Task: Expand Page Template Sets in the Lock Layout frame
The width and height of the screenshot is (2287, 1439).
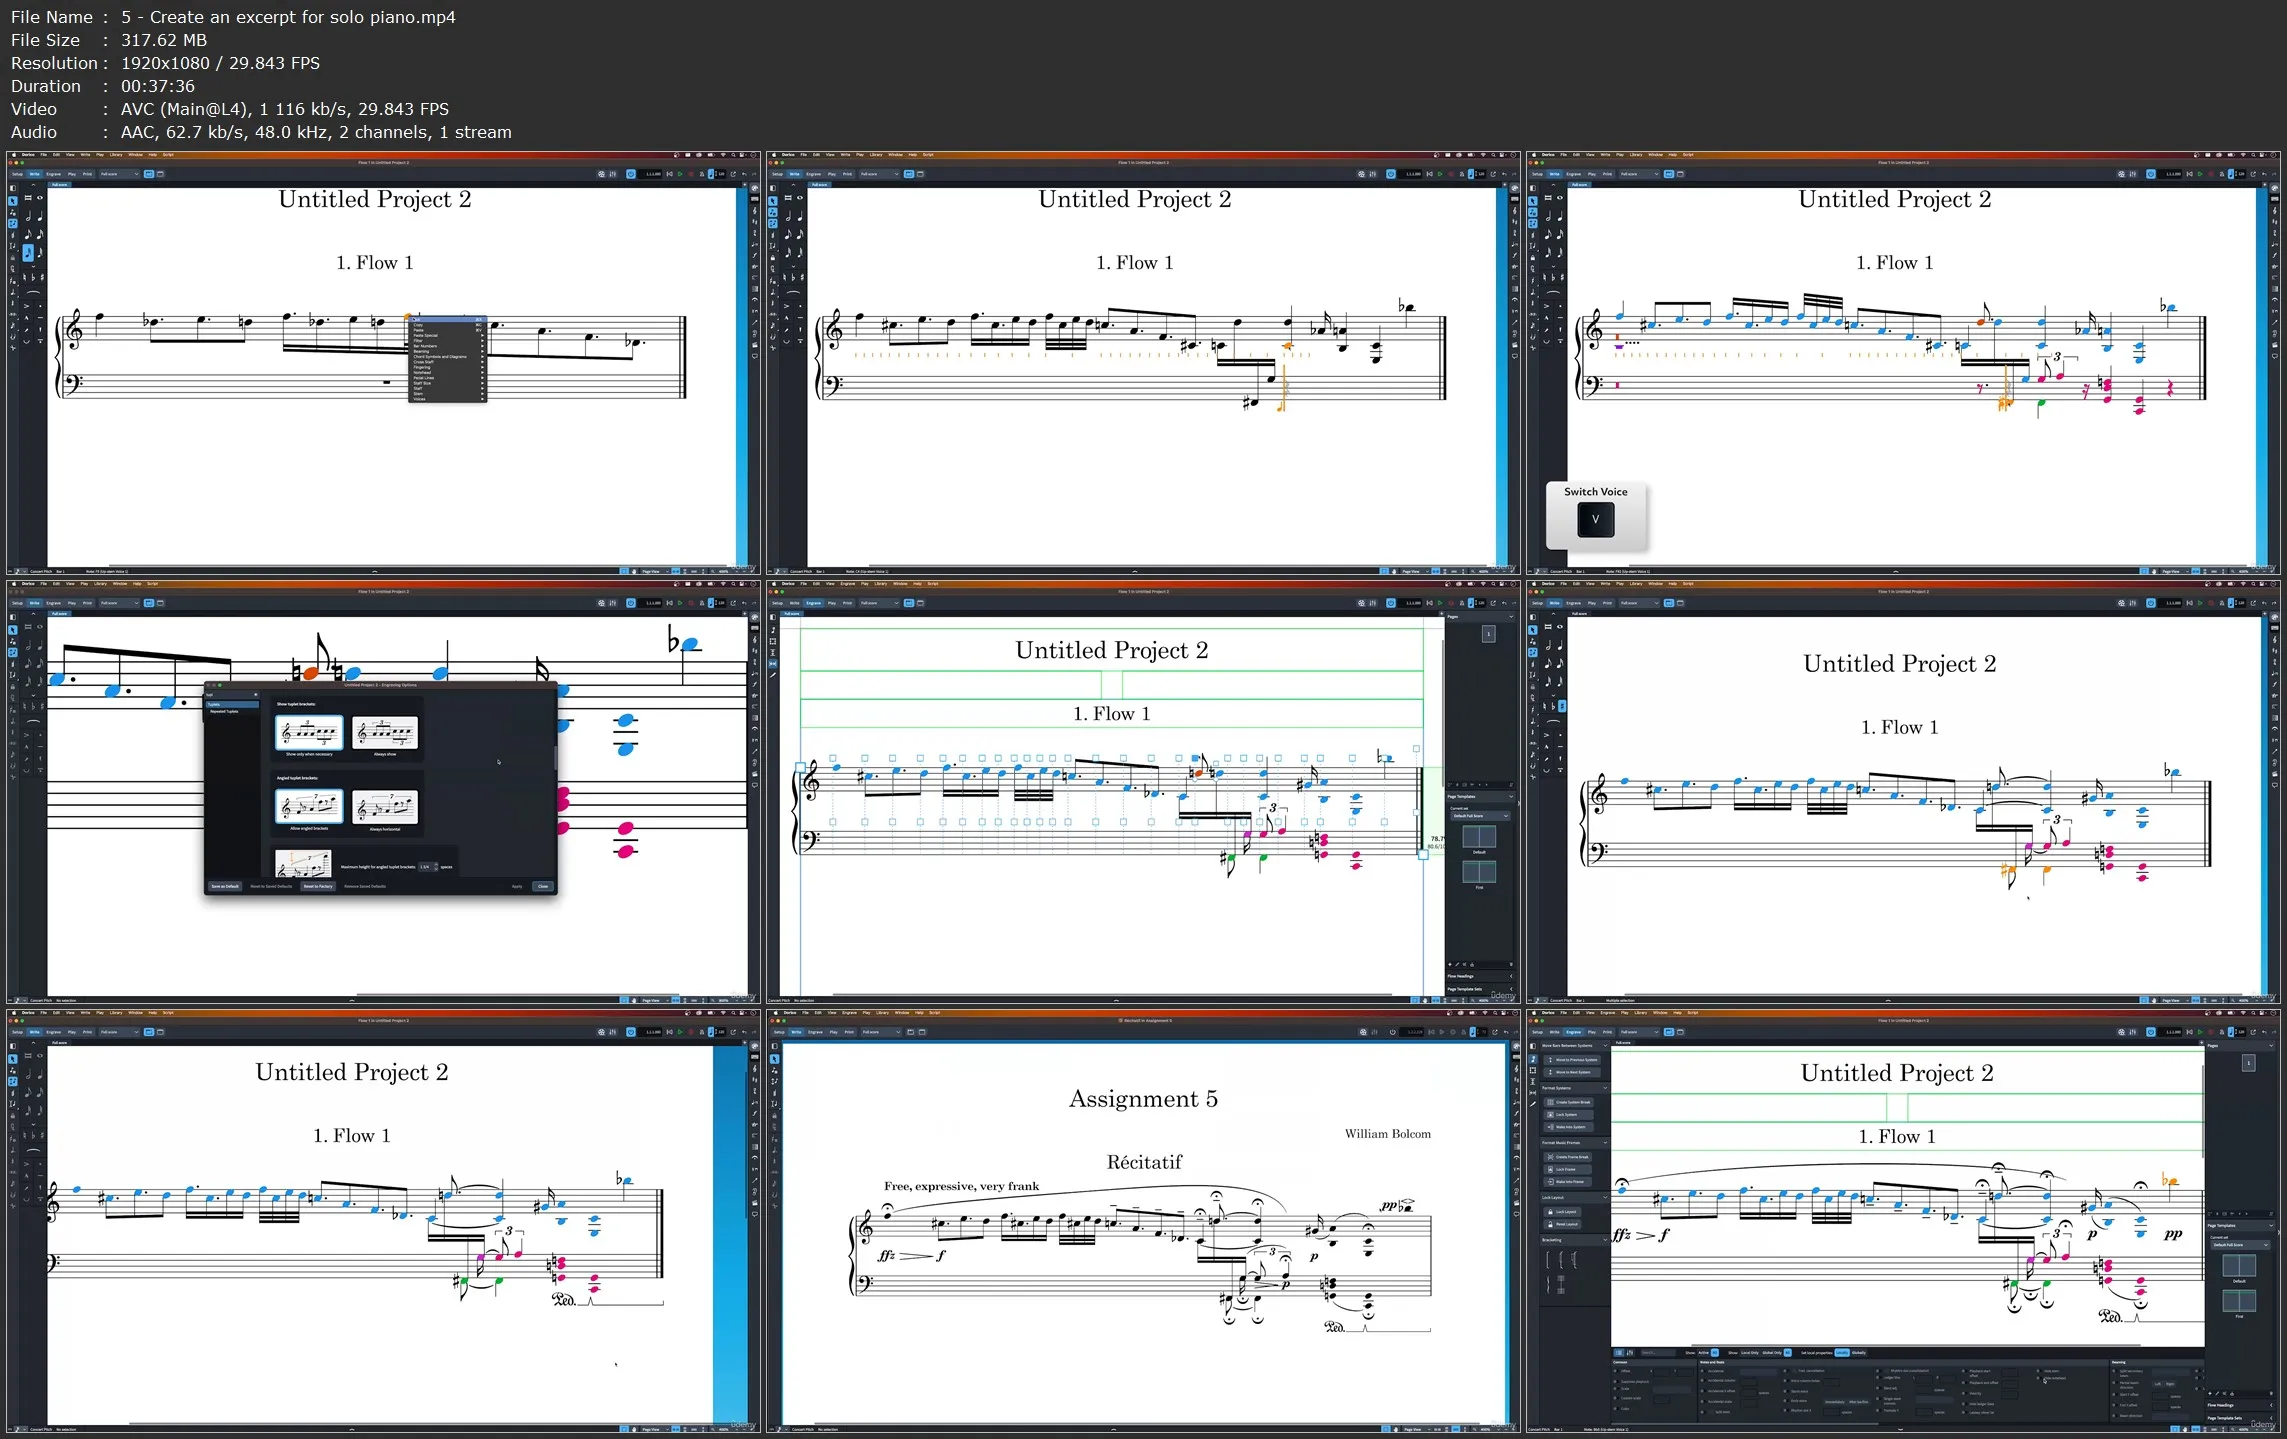Action: click(x=2240, y=1418)
